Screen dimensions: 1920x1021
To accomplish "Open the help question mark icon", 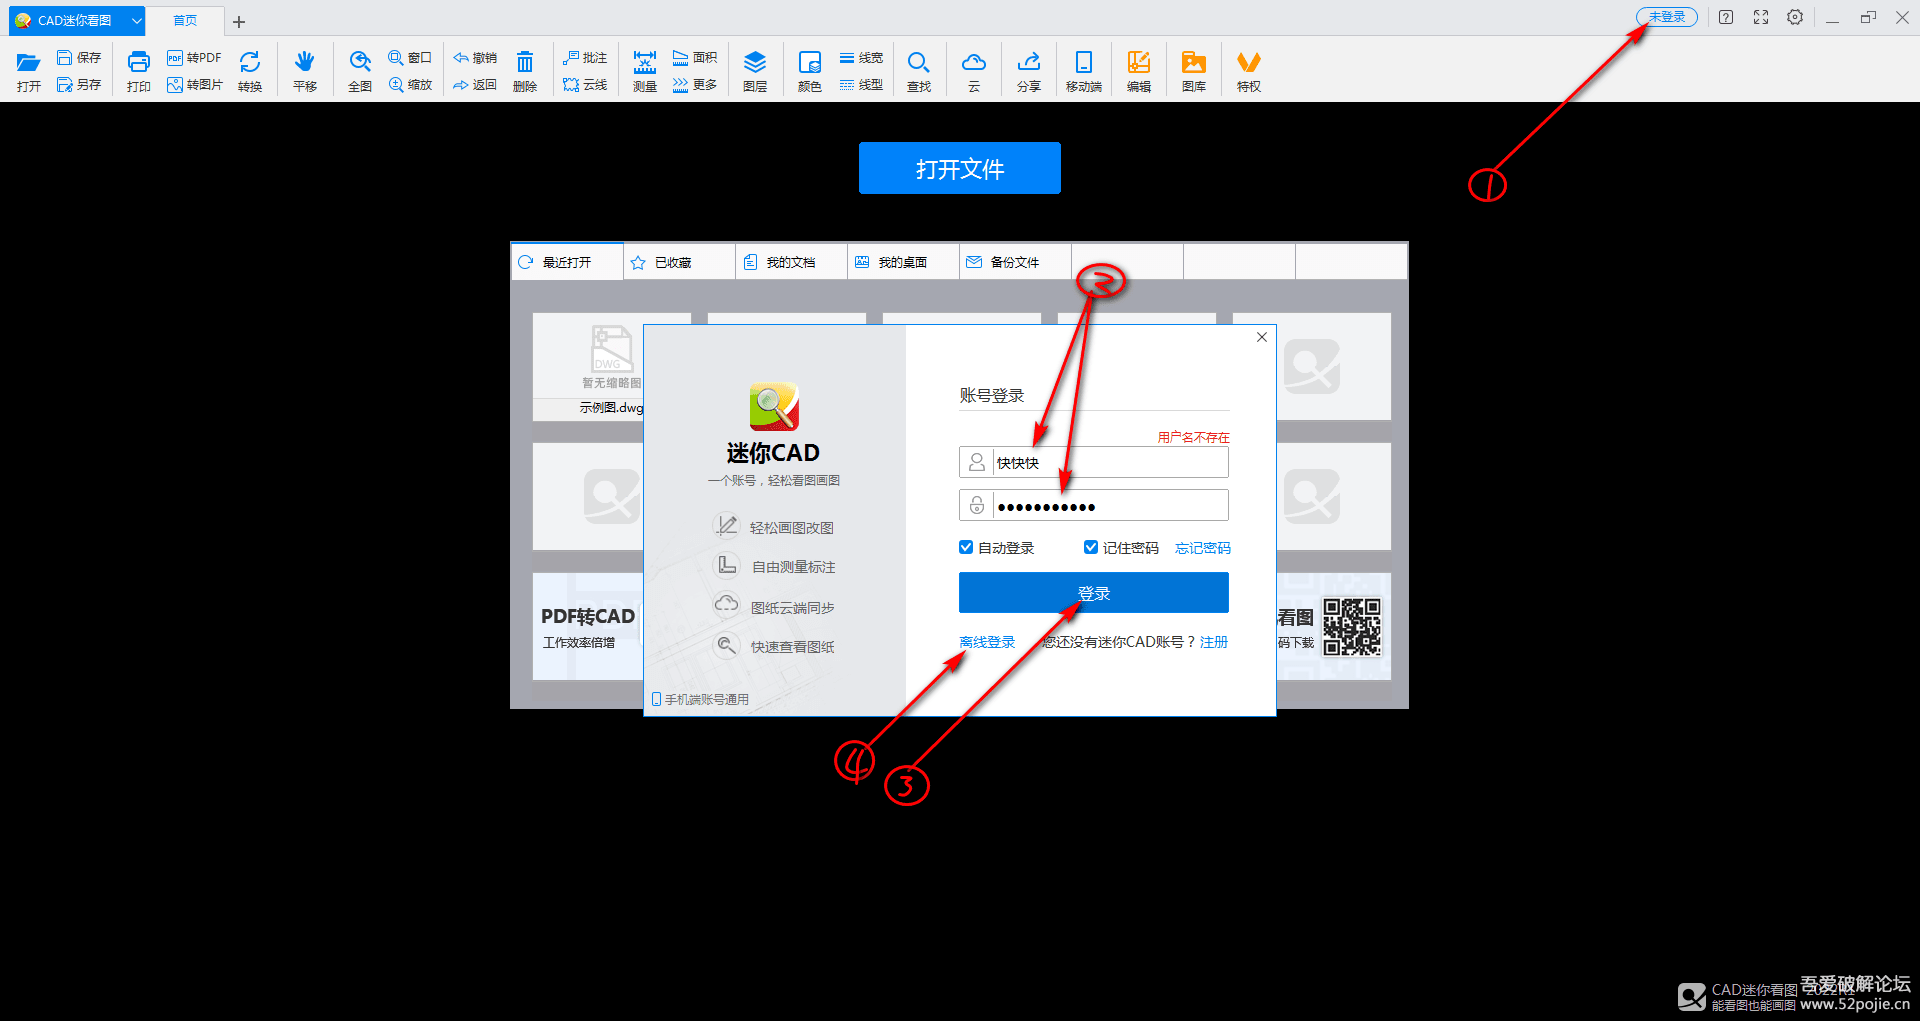I will (1726, 17).
